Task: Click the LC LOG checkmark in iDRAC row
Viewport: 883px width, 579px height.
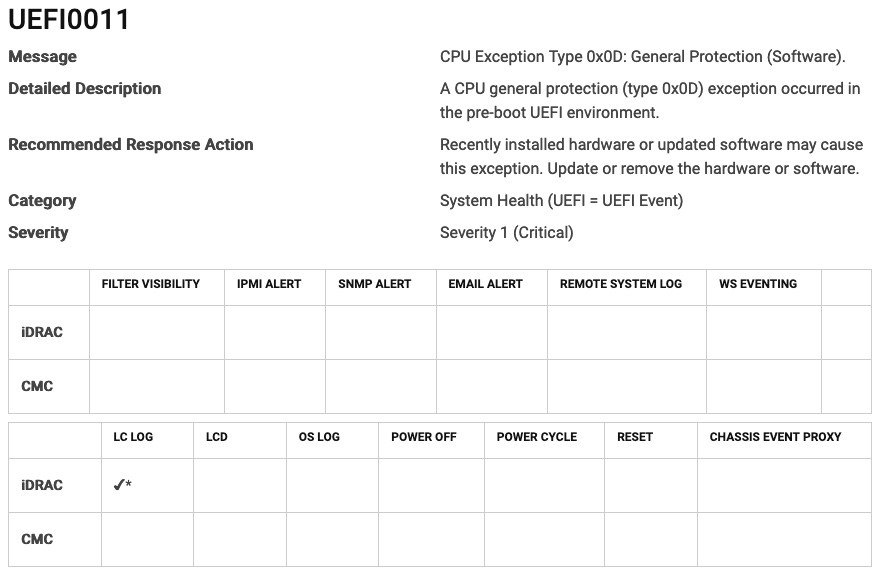Action: 122,484
